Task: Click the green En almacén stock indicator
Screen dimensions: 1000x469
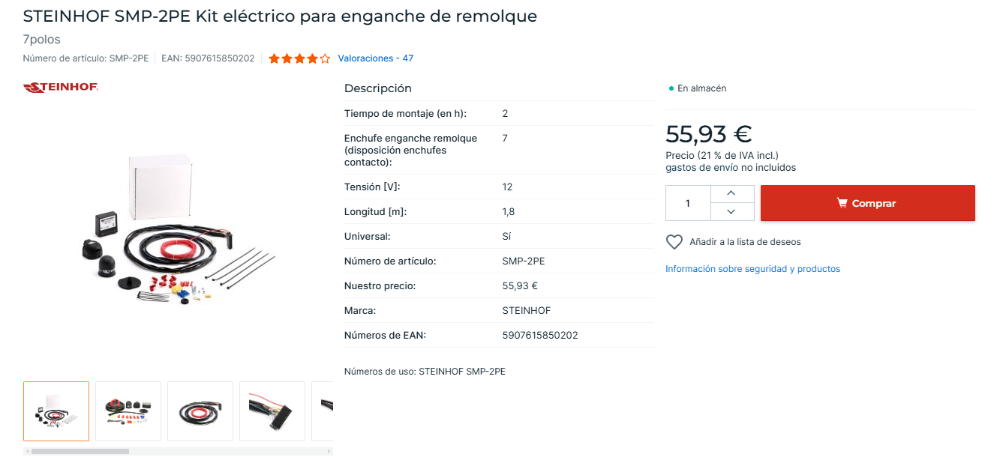Action: pos(697,88)
